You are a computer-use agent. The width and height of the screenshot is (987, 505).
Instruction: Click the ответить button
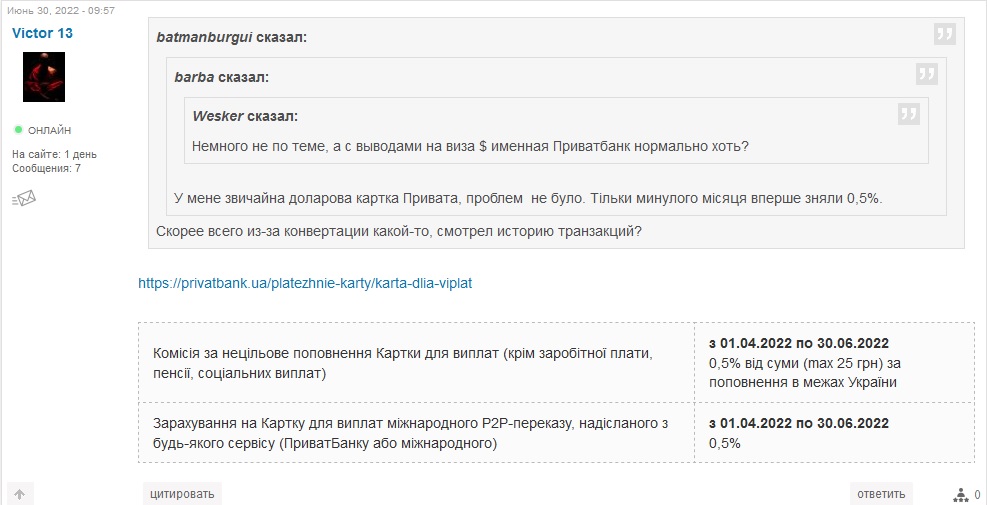point(881,494)
